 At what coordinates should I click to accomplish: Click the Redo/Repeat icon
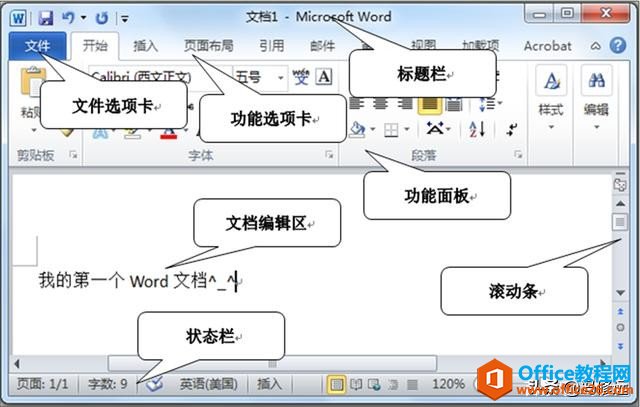pos(102,18)
